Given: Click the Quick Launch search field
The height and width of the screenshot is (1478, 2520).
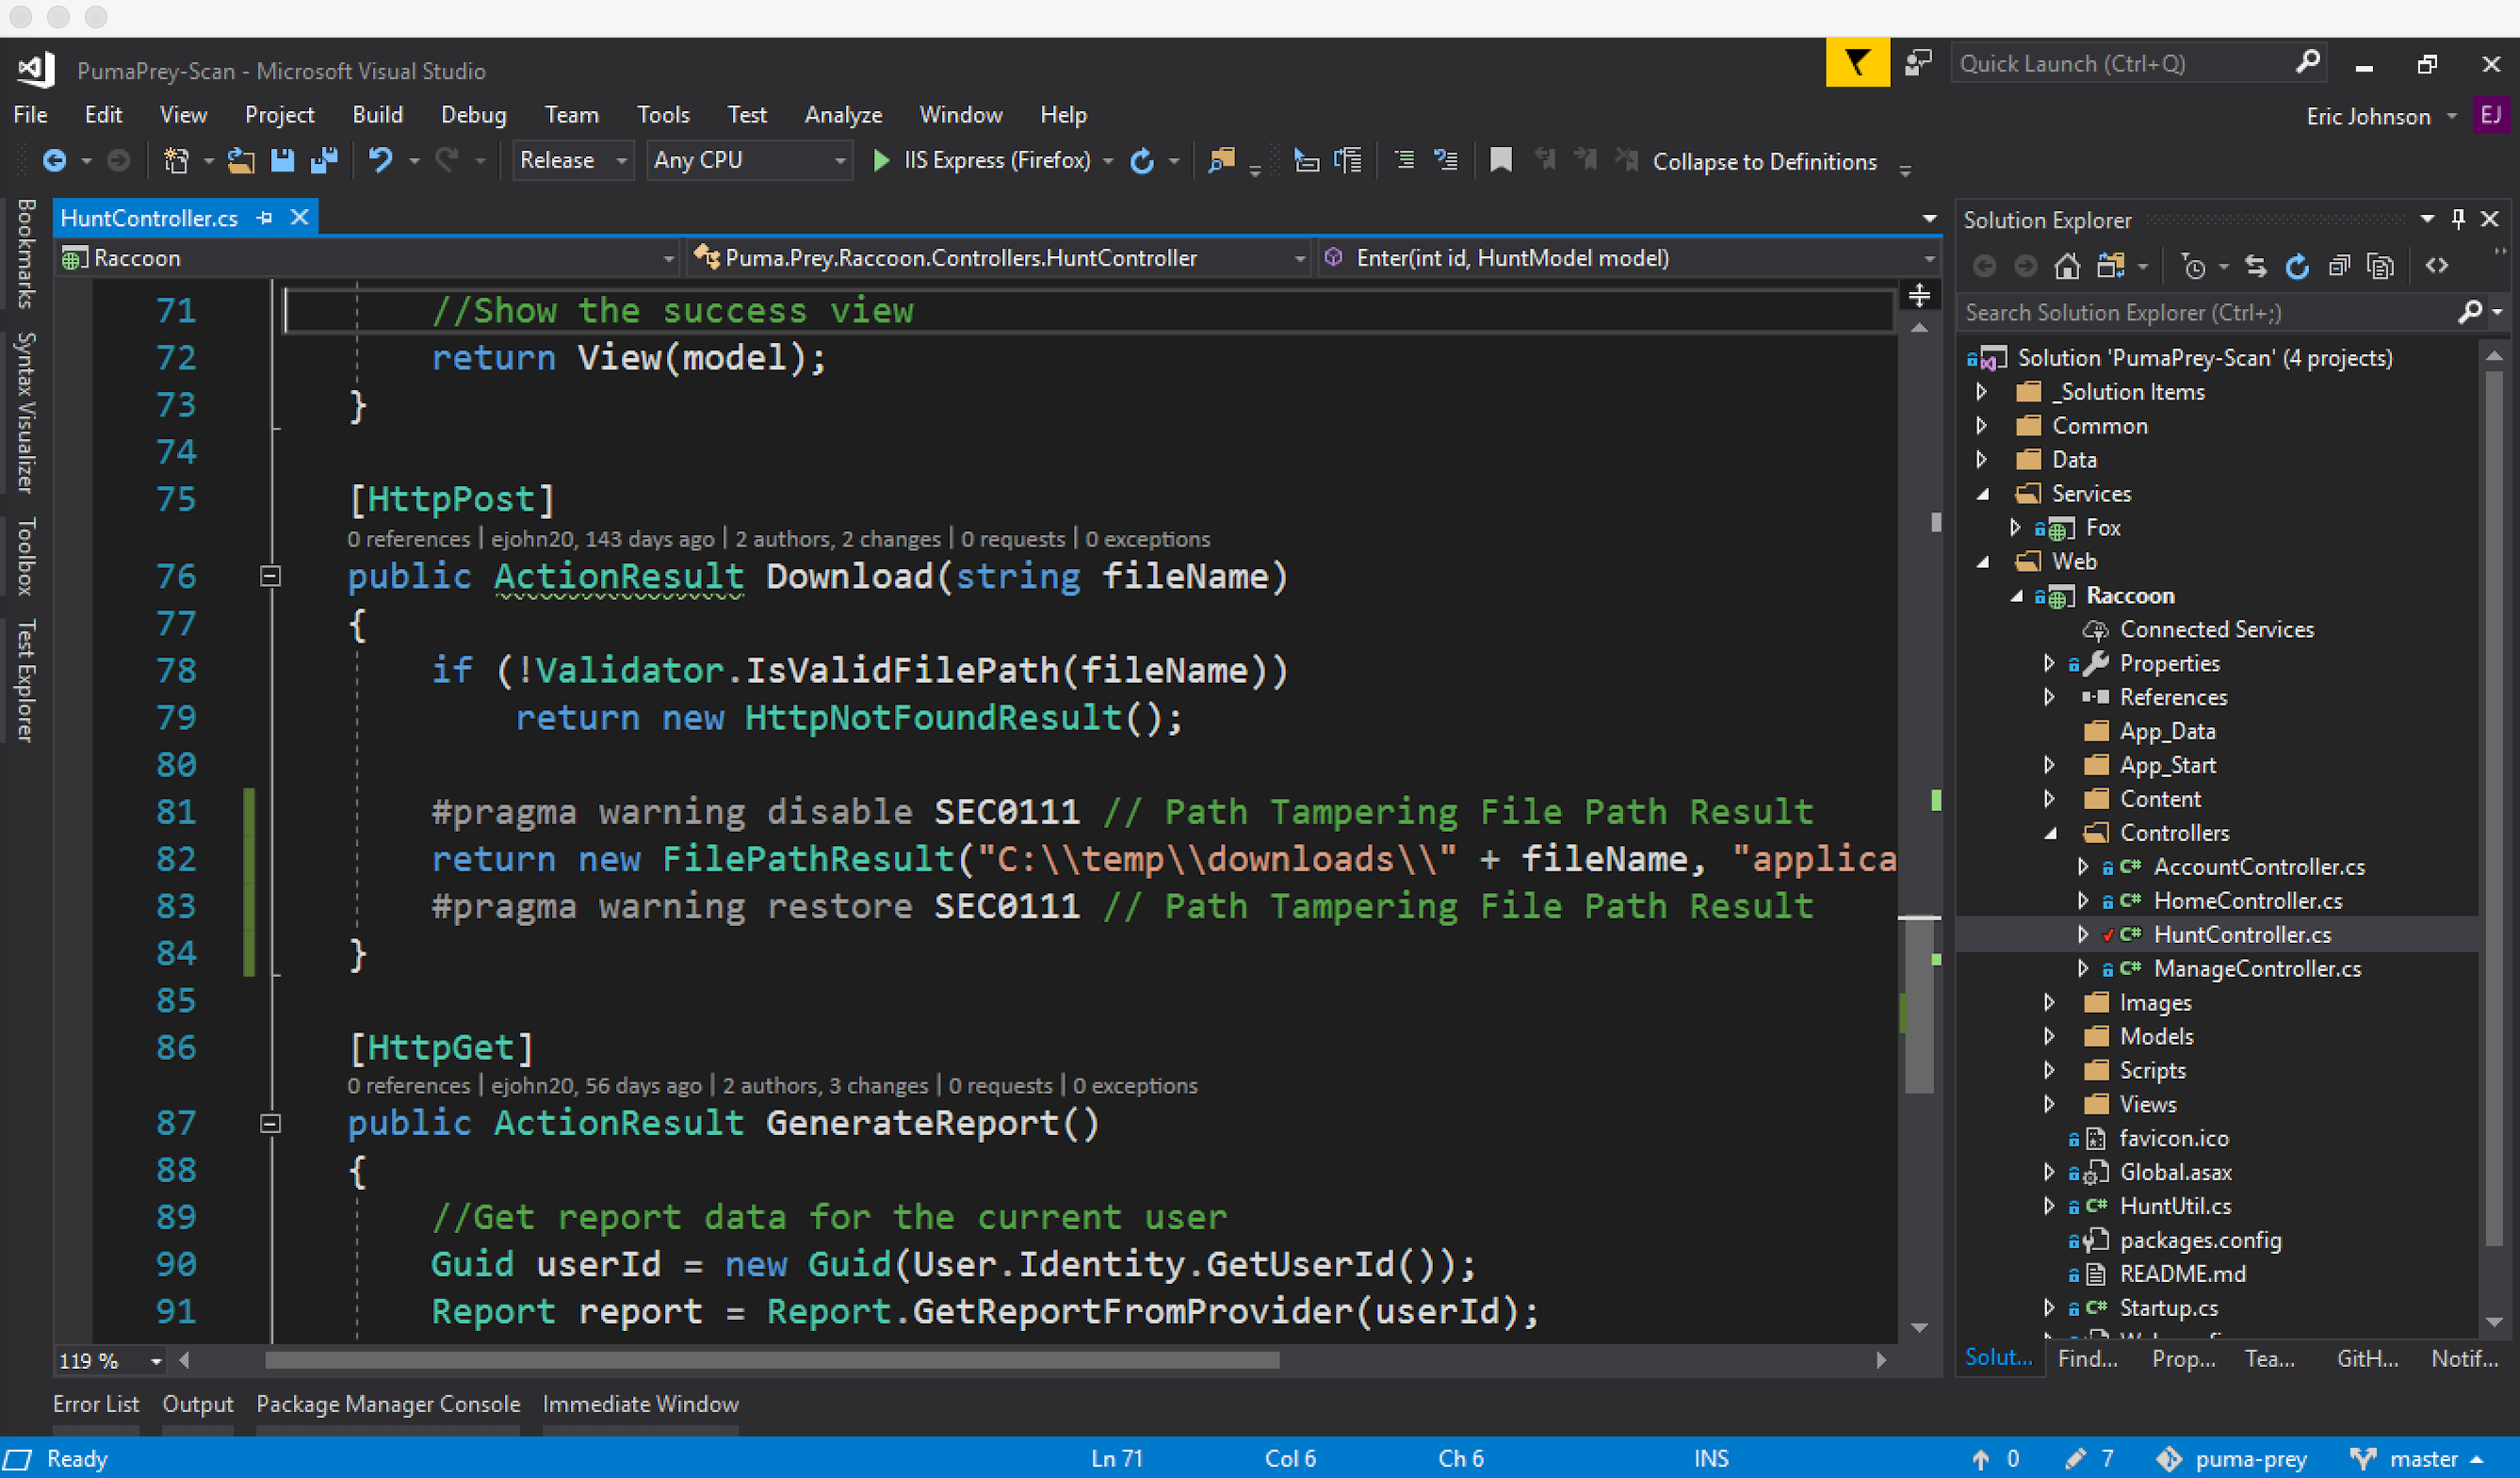Looking at the screenshot, I should [x=2120, y=64].
